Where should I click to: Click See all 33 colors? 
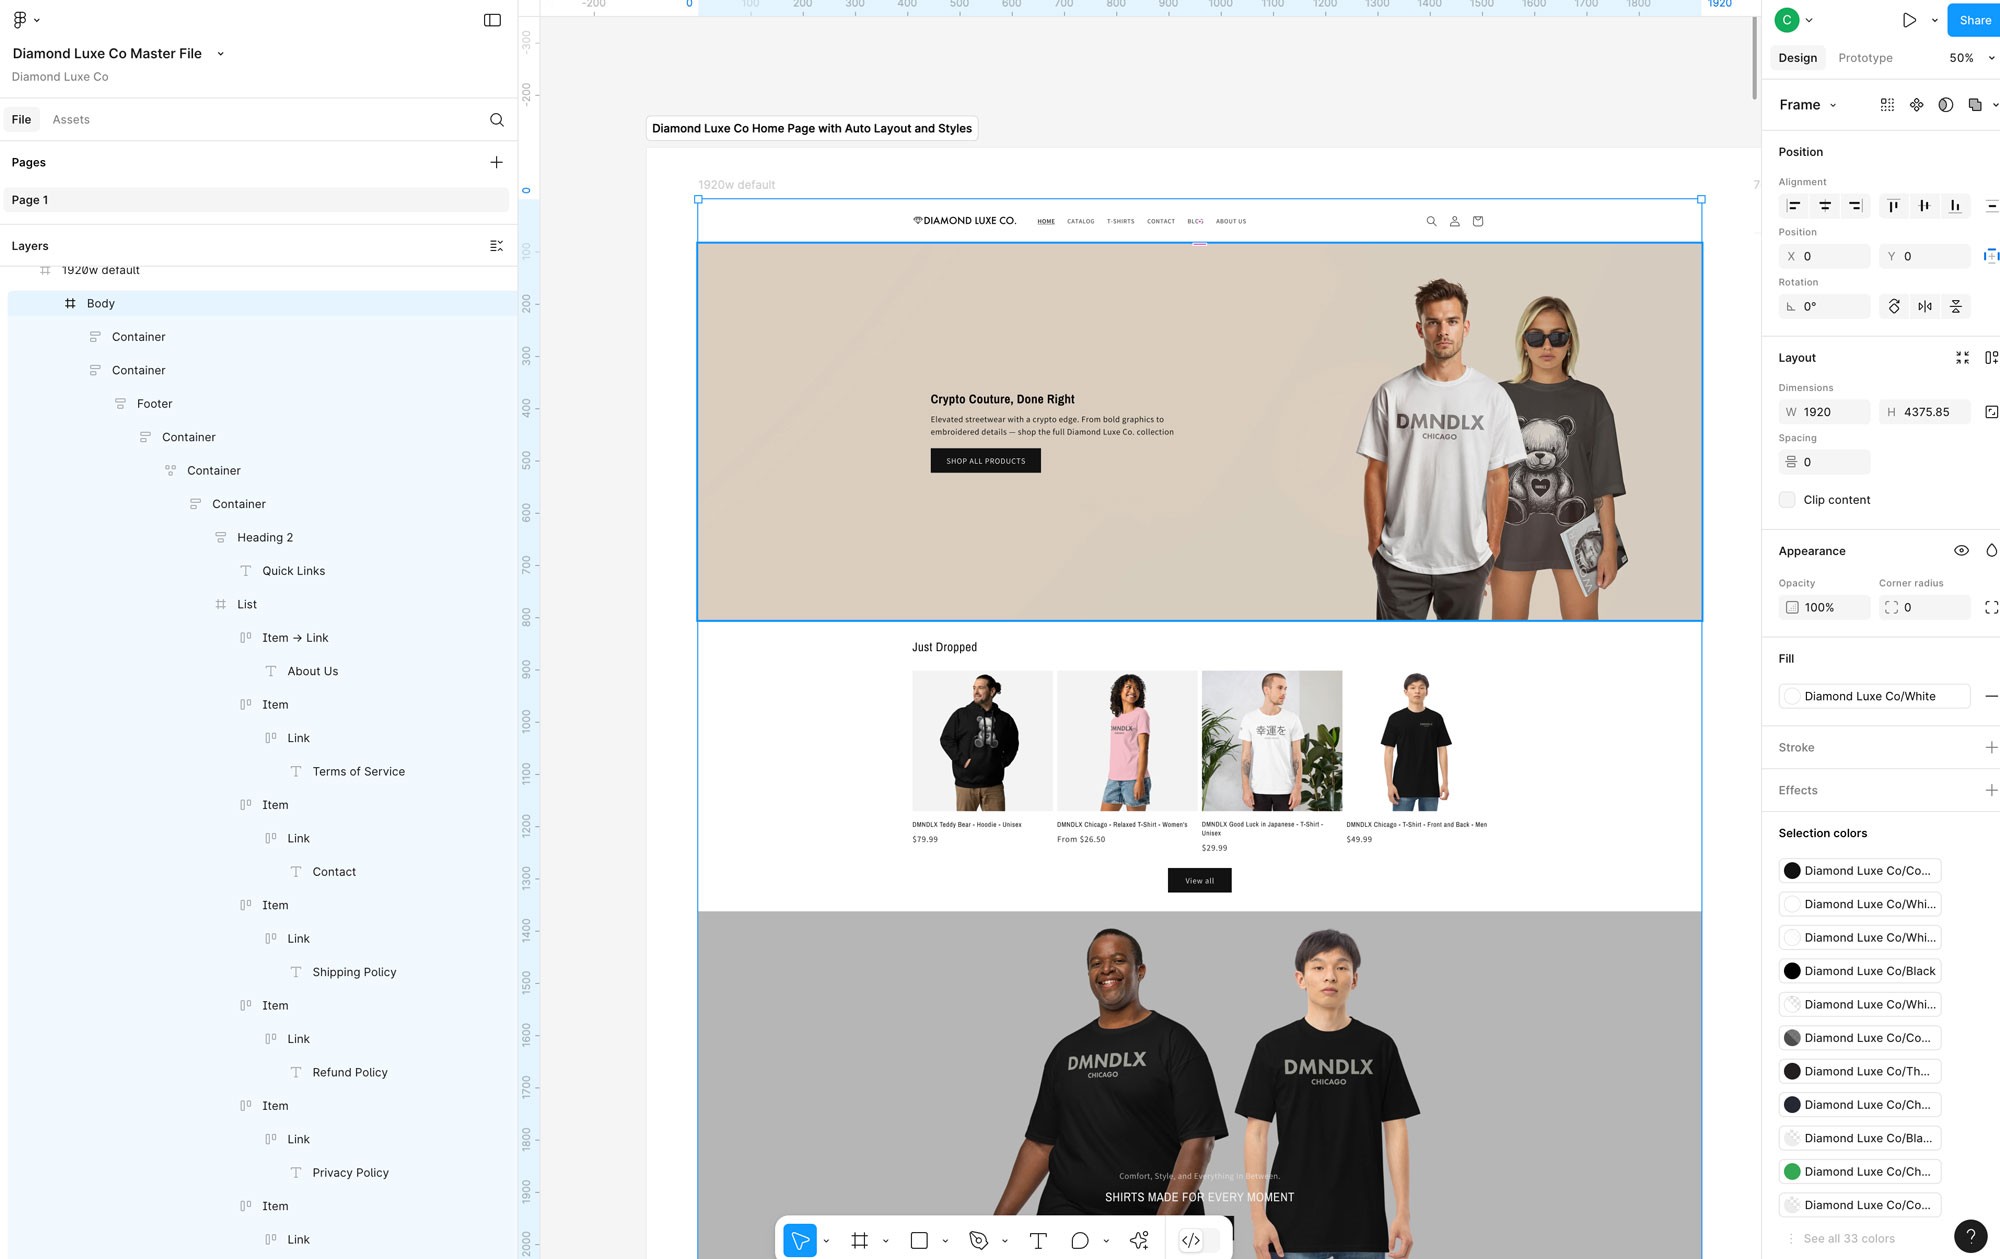(x=1849, y=1239)
